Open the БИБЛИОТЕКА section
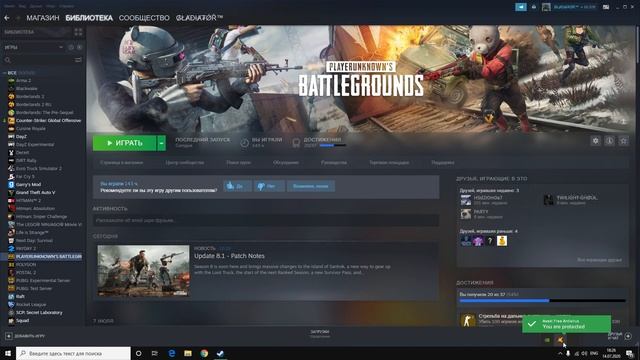640x360 pixels. [89, 18]
